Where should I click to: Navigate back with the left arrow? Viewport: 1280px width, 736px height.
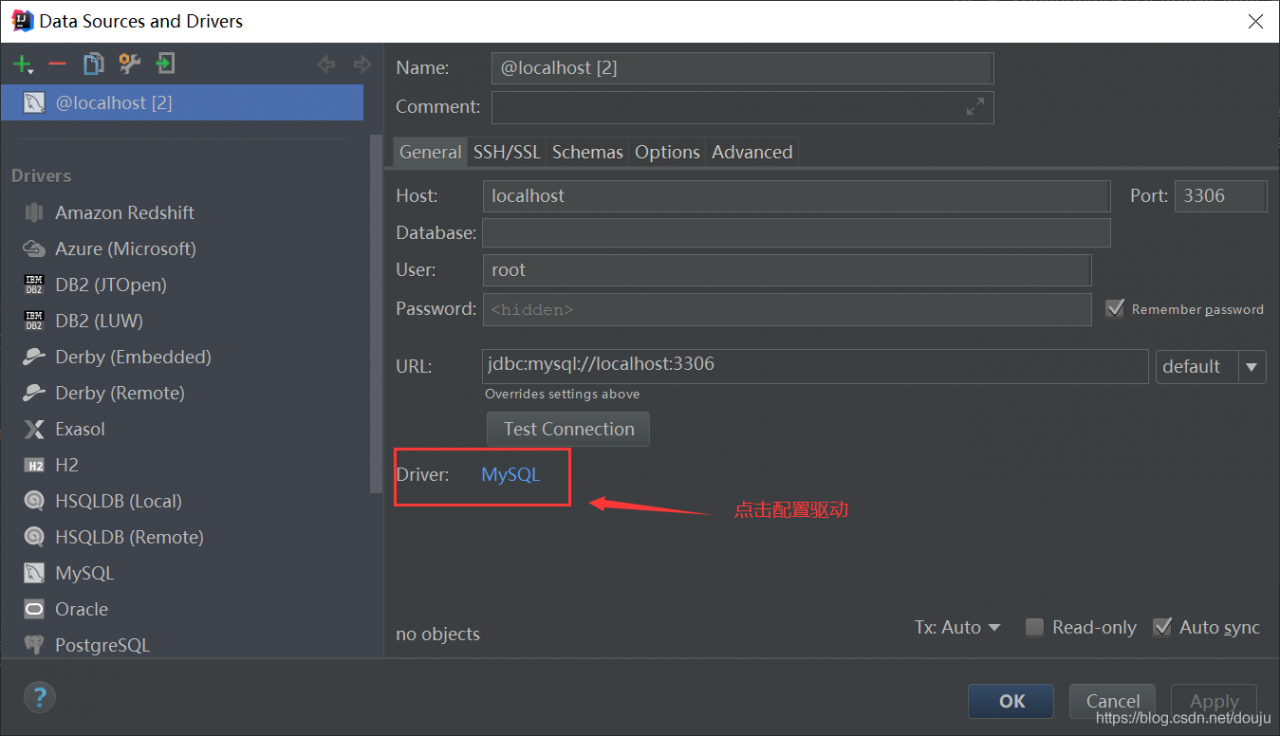coord(326,65)
